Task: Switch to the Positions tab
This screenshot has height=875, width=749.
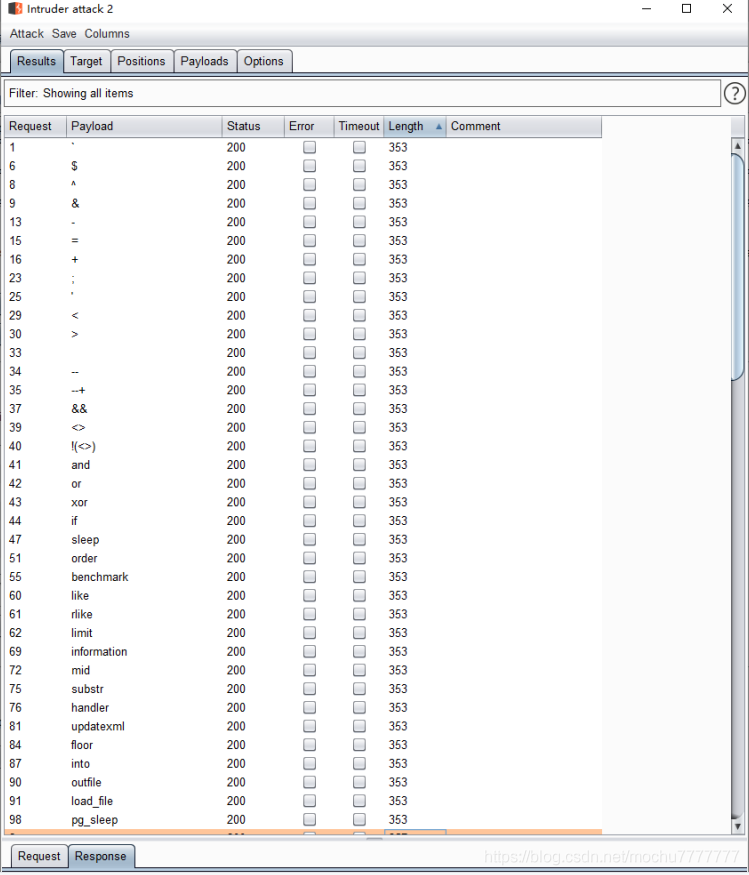Action: 141,61
